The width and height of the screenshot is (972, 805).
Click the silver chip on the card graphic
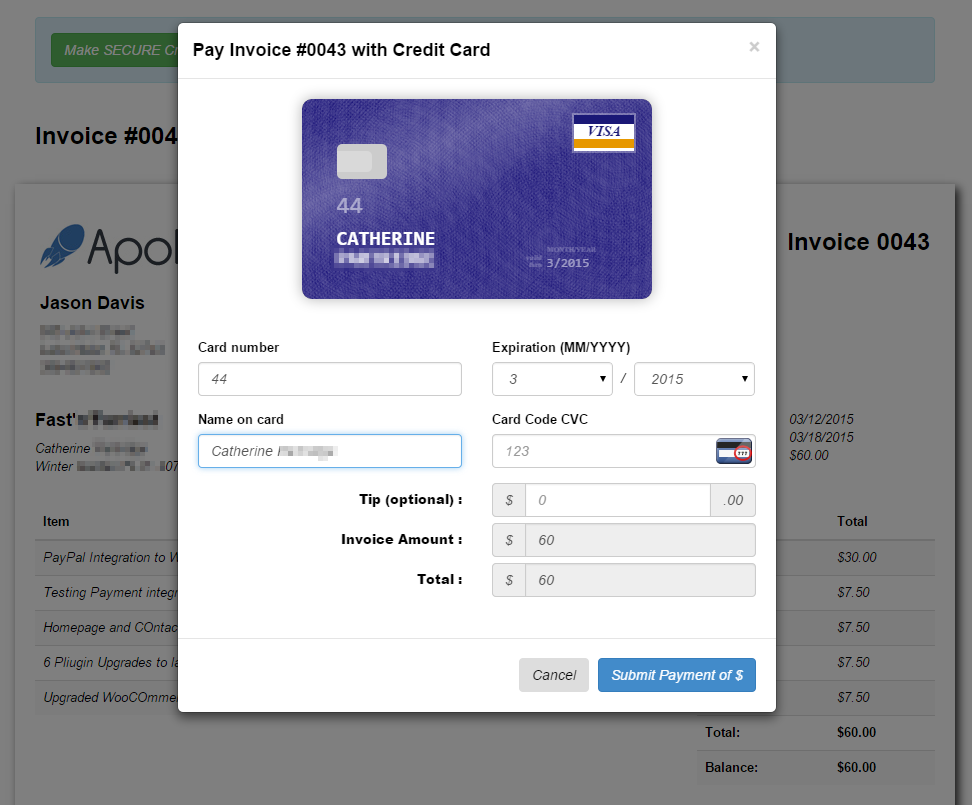pyautogui.click(x=361, y=161)
